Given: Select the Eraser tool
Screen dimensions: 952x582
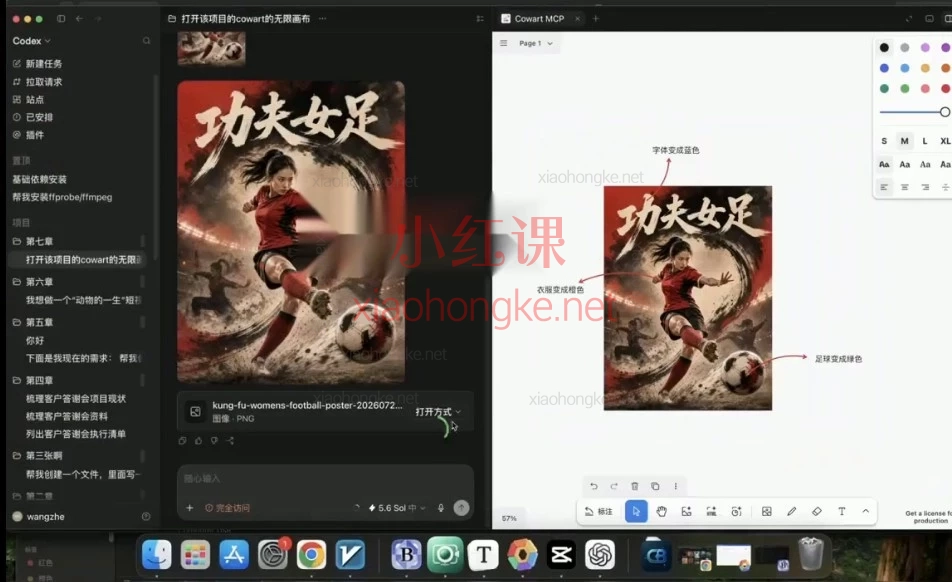Looking at the screenshot, I should tap(817, 512).
